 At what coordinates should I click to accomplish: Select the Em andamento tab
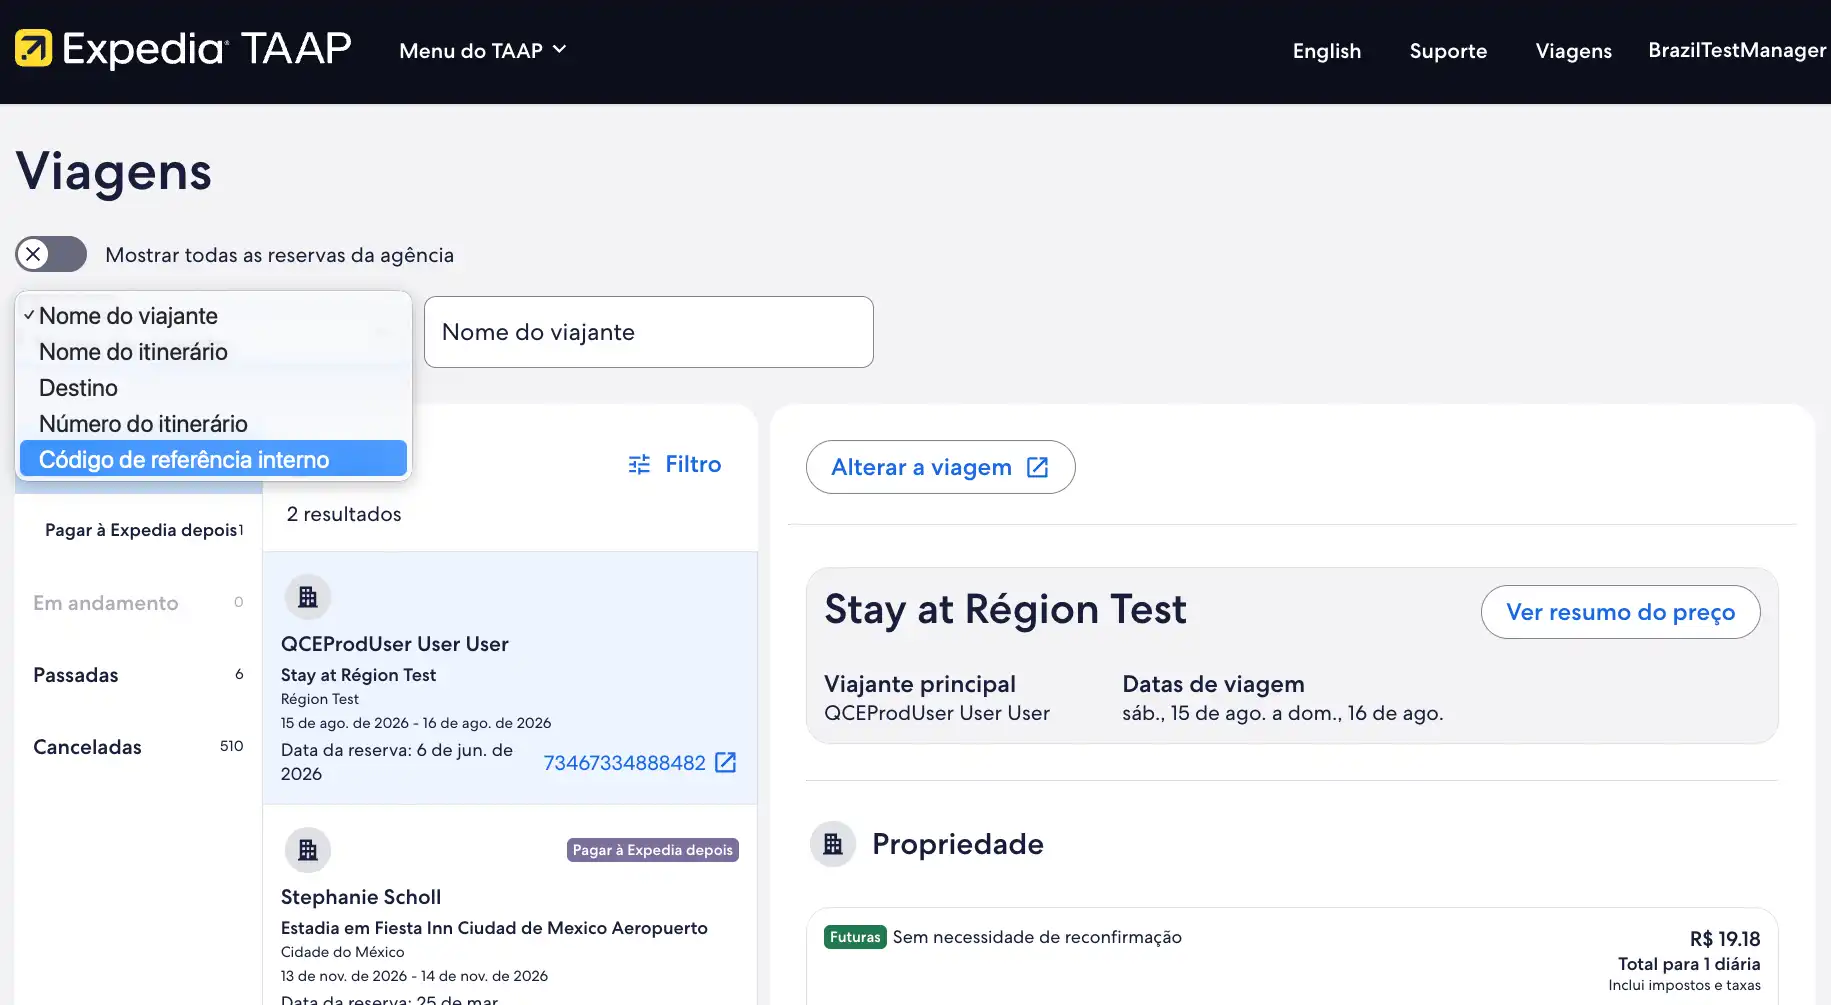point(139,603)
